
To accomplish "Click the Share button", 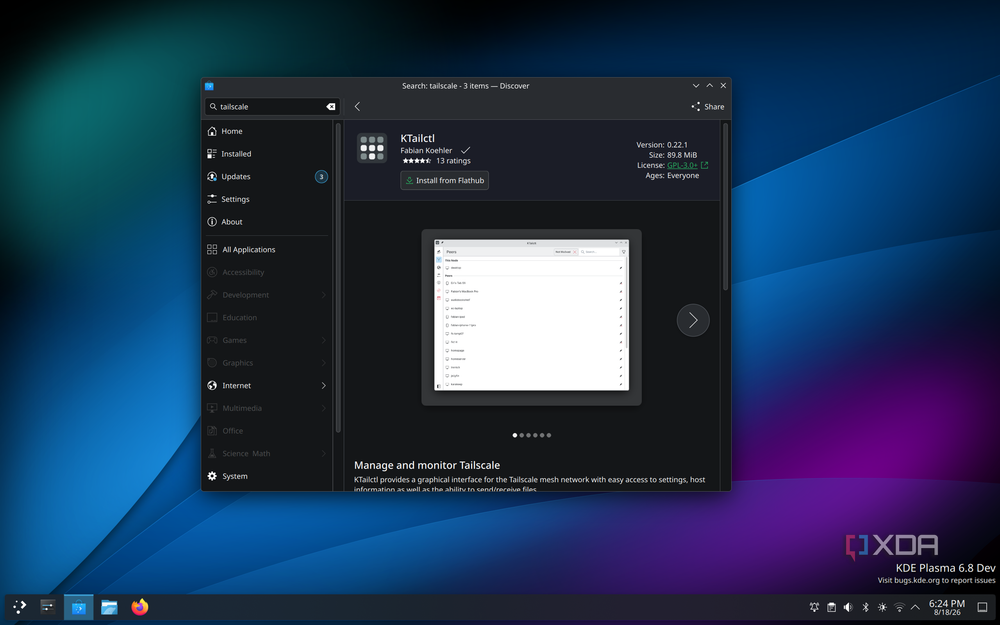I will tap(708, 107).
